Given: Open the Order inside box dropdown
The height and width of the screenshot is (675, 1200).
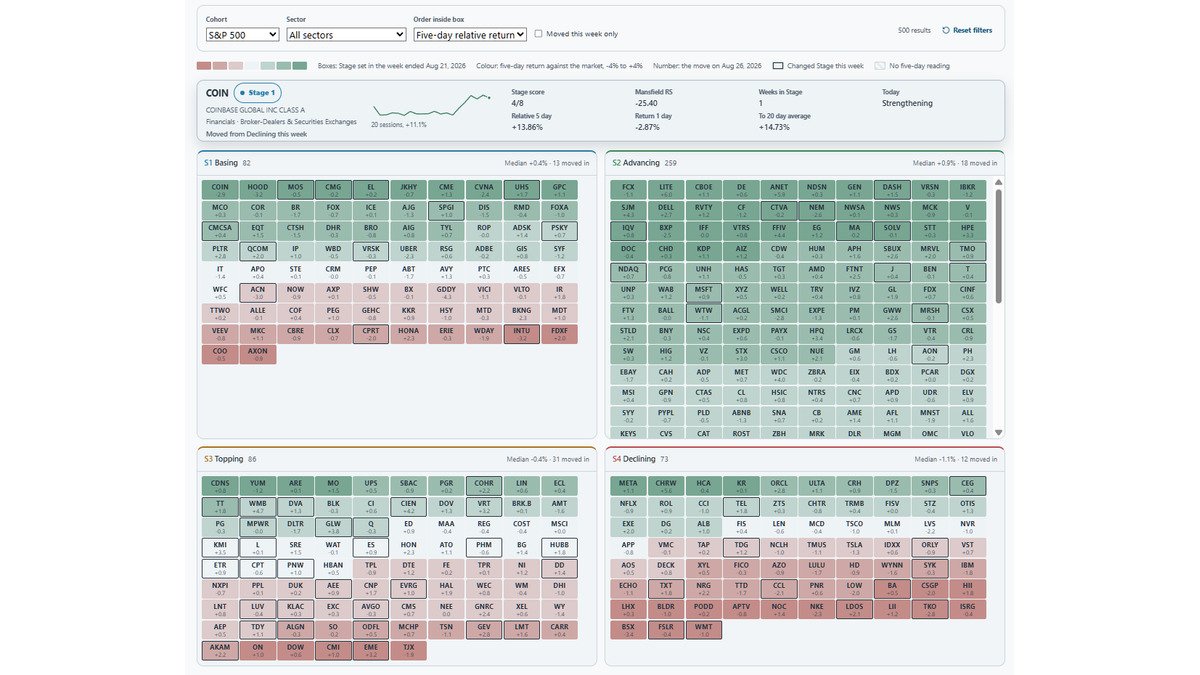Looking at the screenshot, I should (470, 34).
